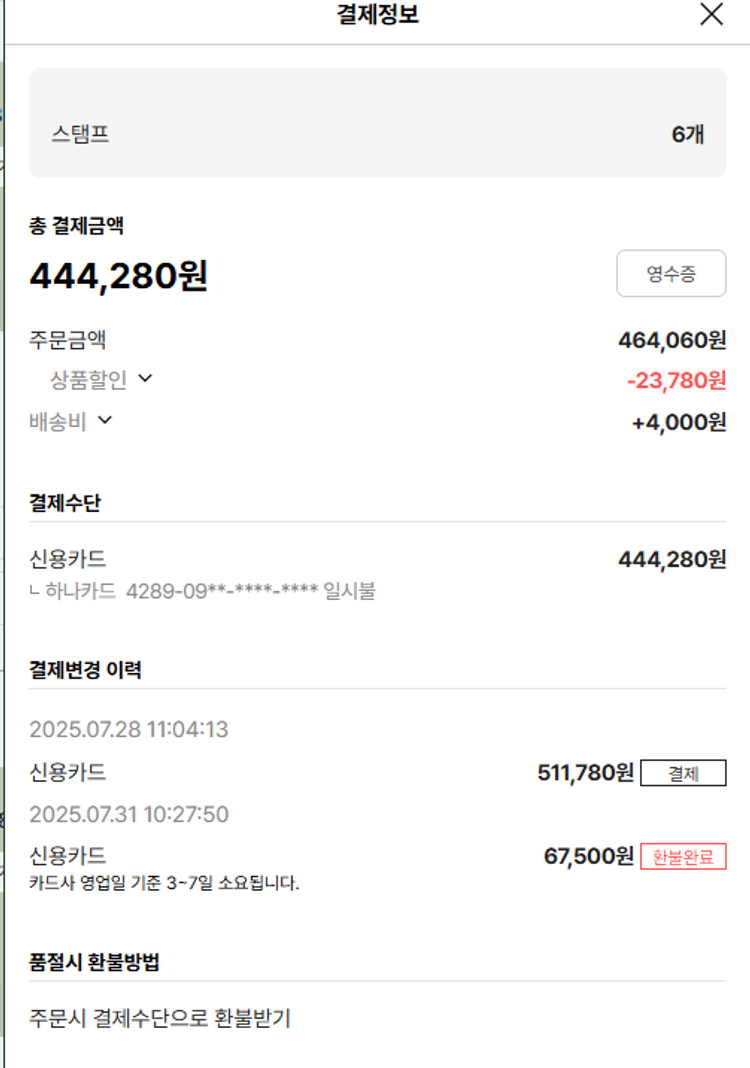
Task: Click the 67,500원 refund amount
Action: [x=588, y=857]
